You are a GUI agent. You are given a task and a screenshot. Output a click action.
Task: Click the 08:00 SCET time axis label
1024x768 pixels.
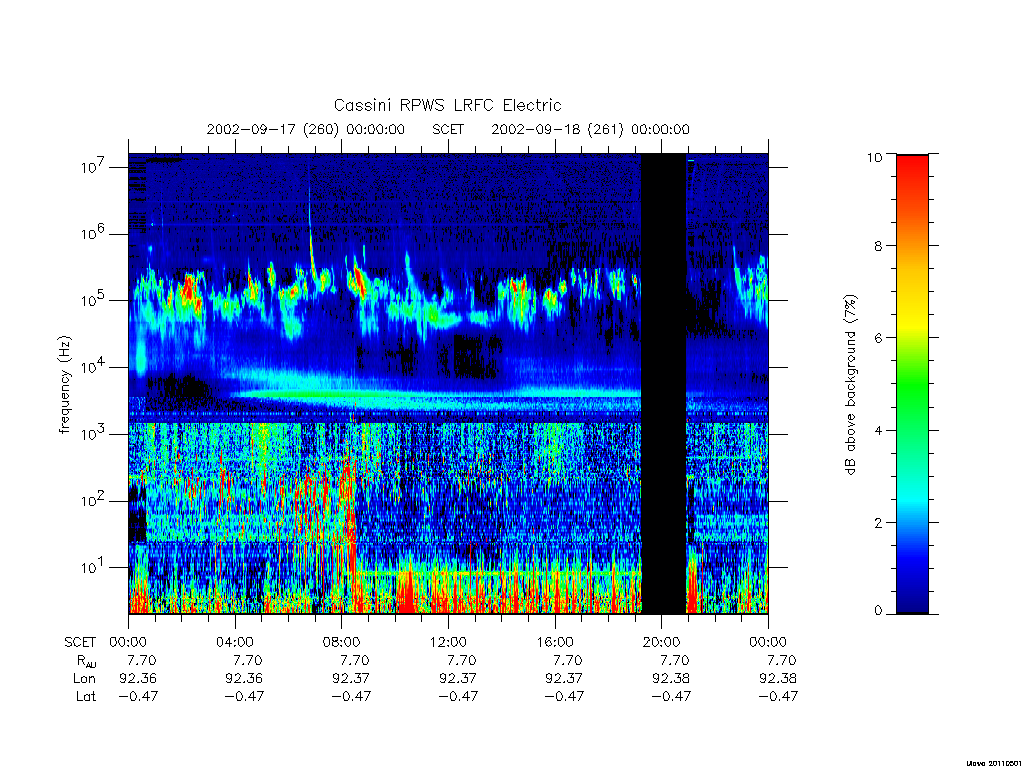click(x=341, y=642)
